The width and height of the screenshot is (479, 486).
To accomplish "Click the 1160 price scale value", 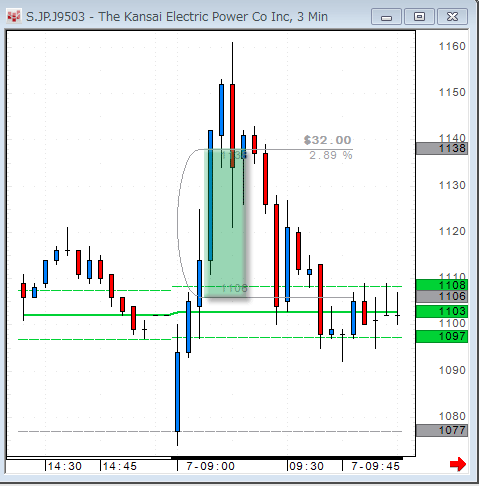I will click(x=452, y=46).
